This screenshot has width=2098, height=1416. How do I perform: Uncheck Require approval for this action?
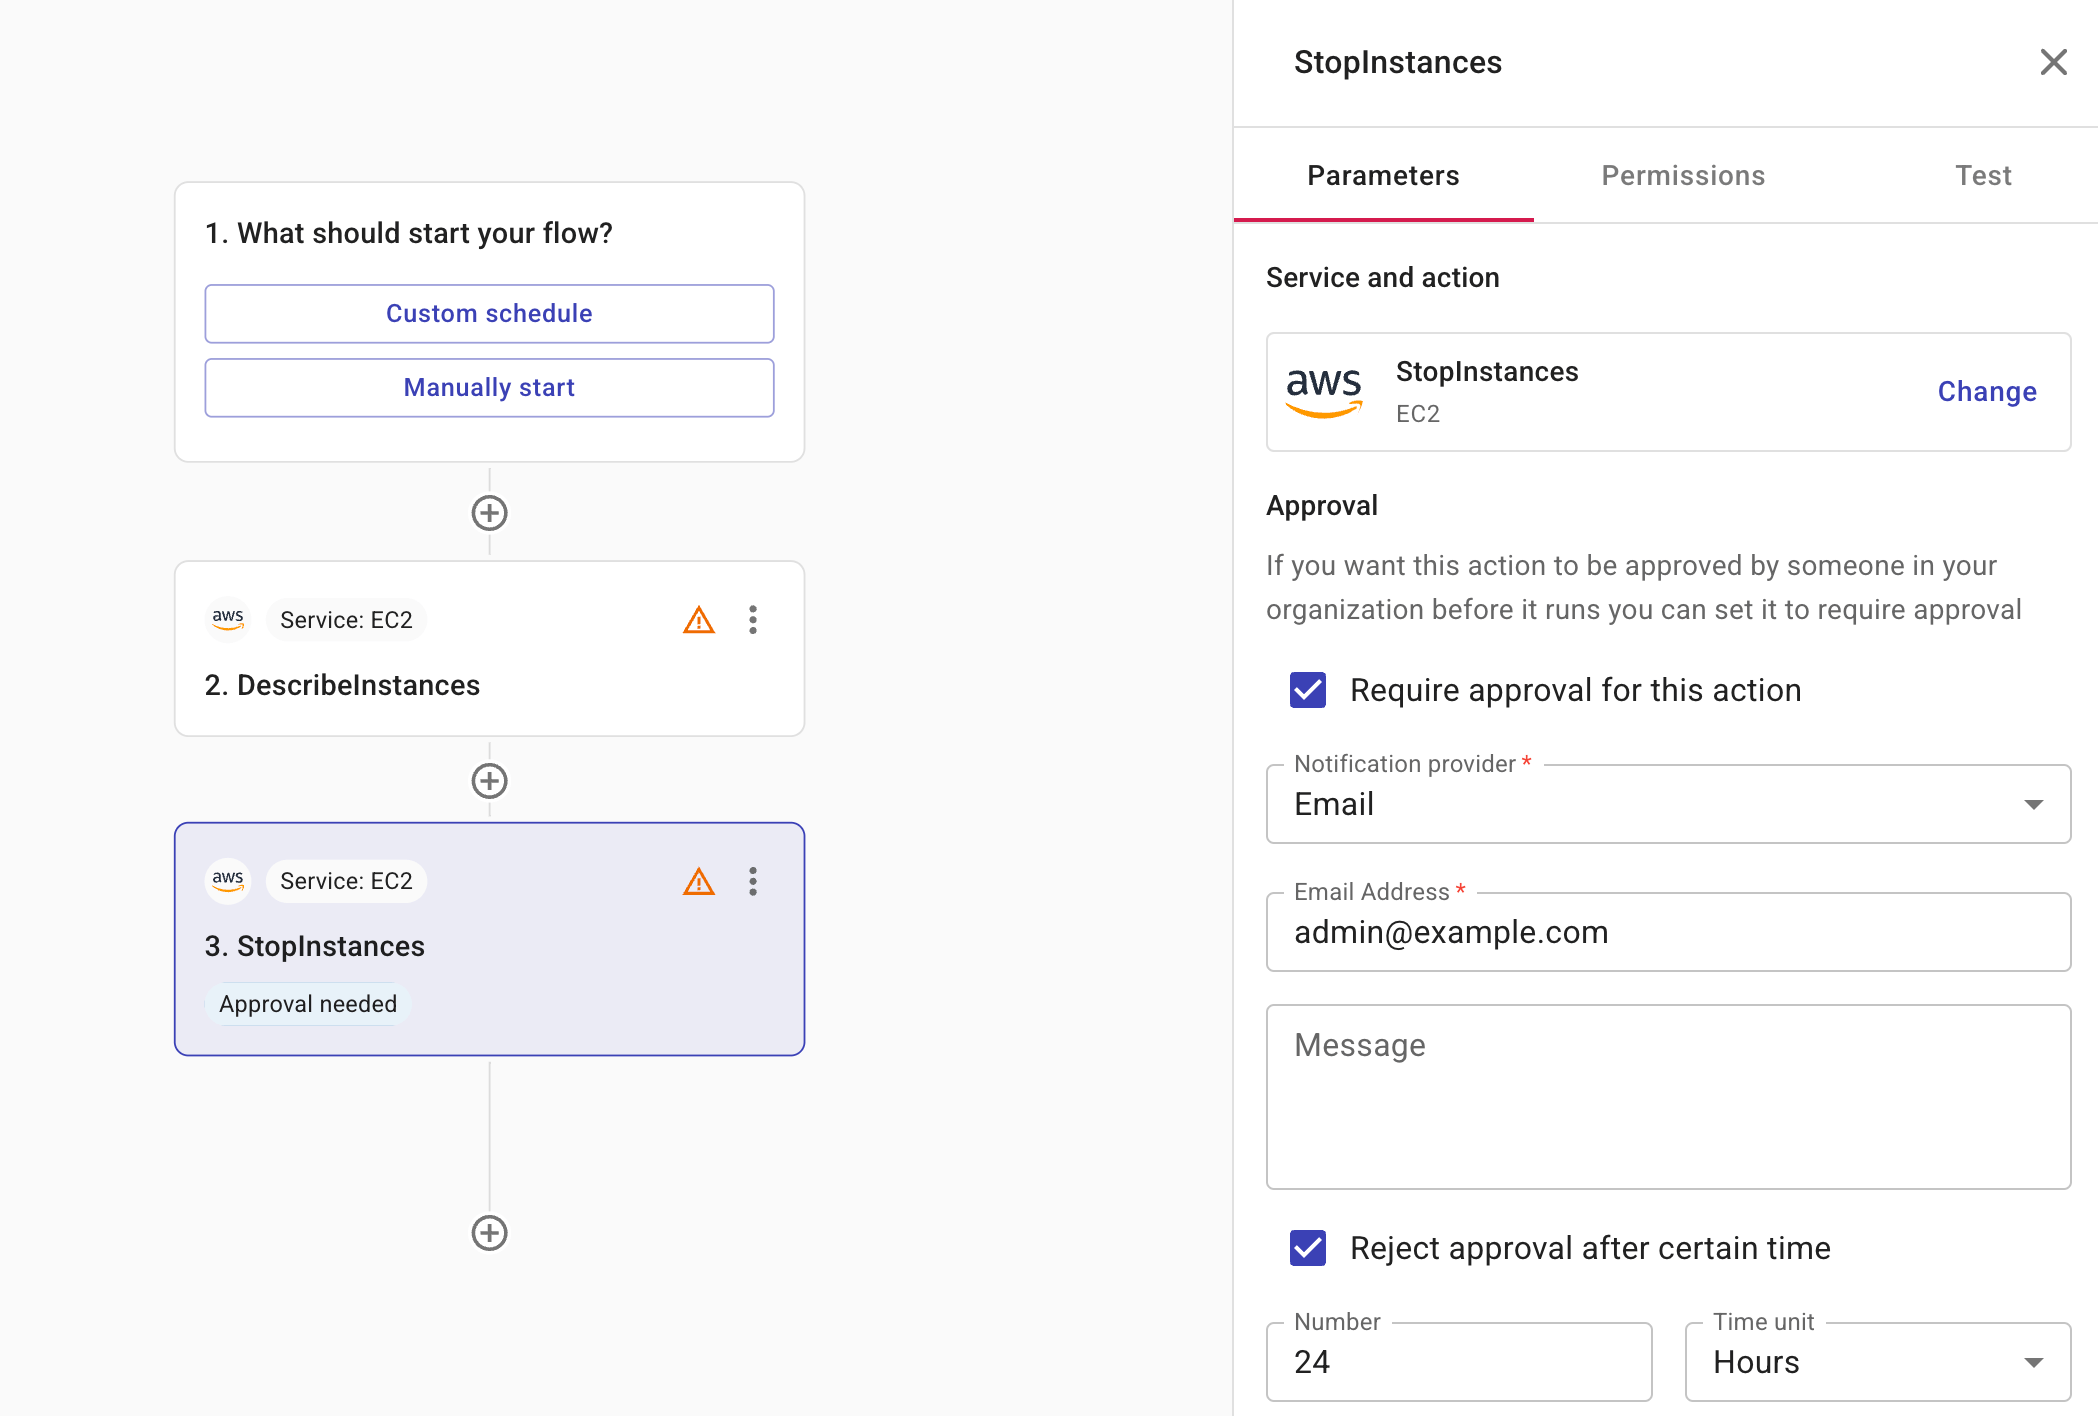(x=1308, y=690)
